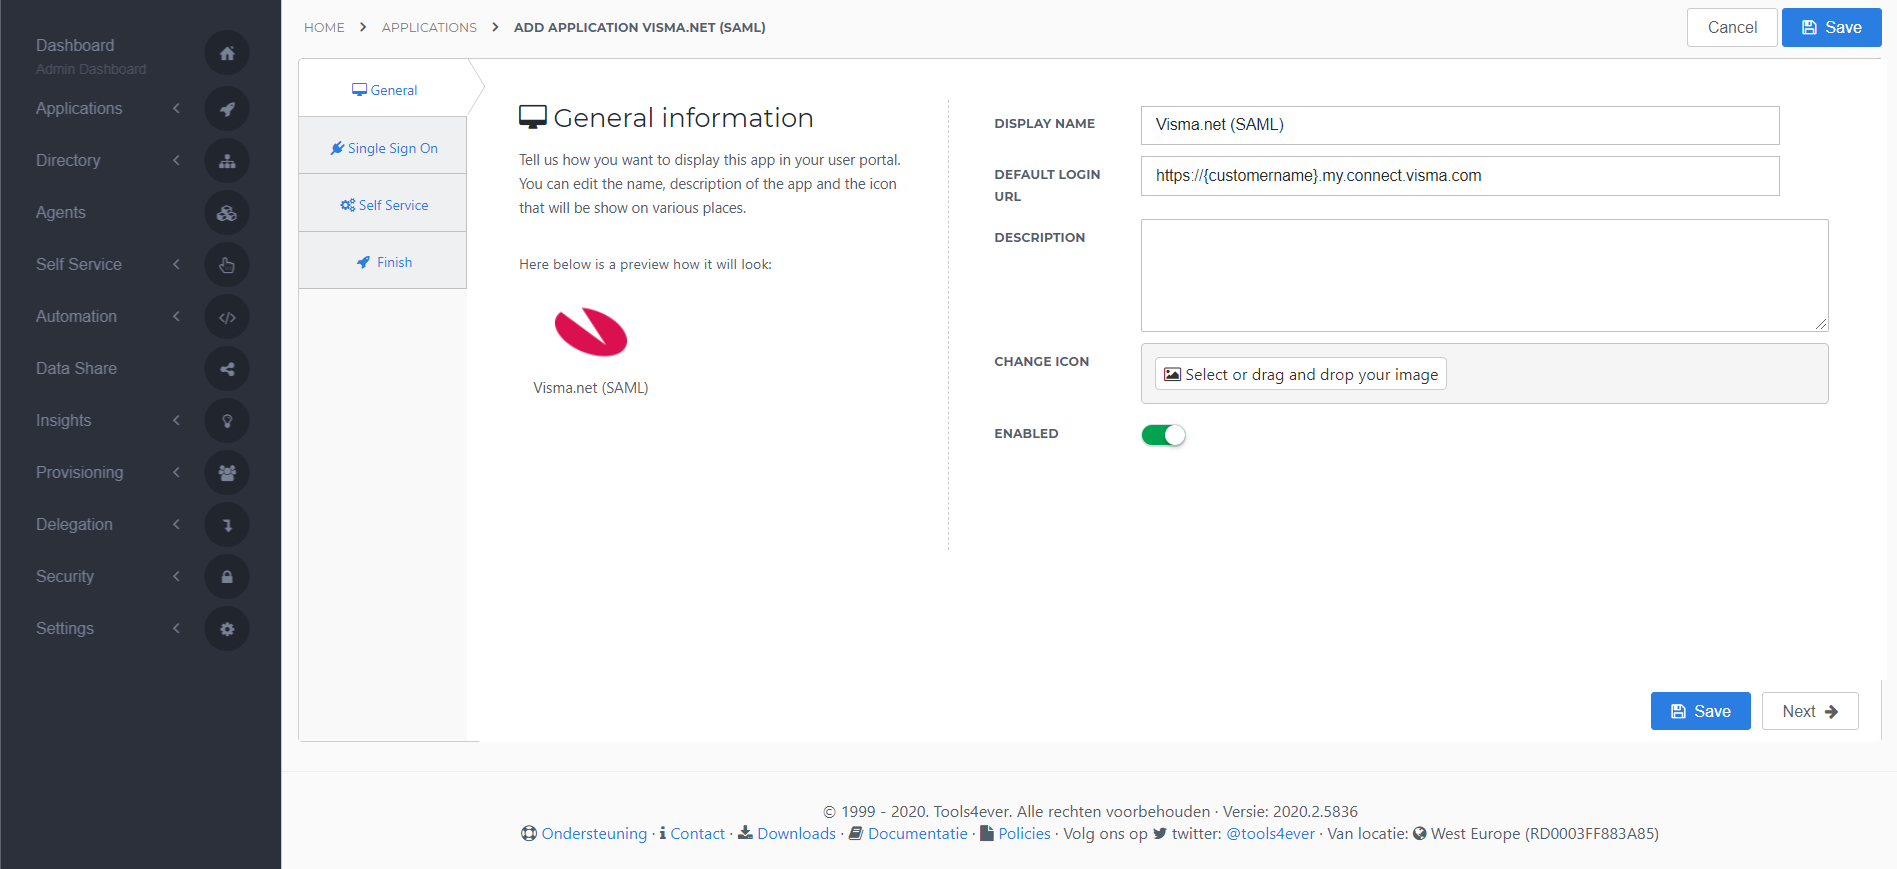Expand the Directory menu chevron
1897x869 pixels.
click(x=176, y=160)
